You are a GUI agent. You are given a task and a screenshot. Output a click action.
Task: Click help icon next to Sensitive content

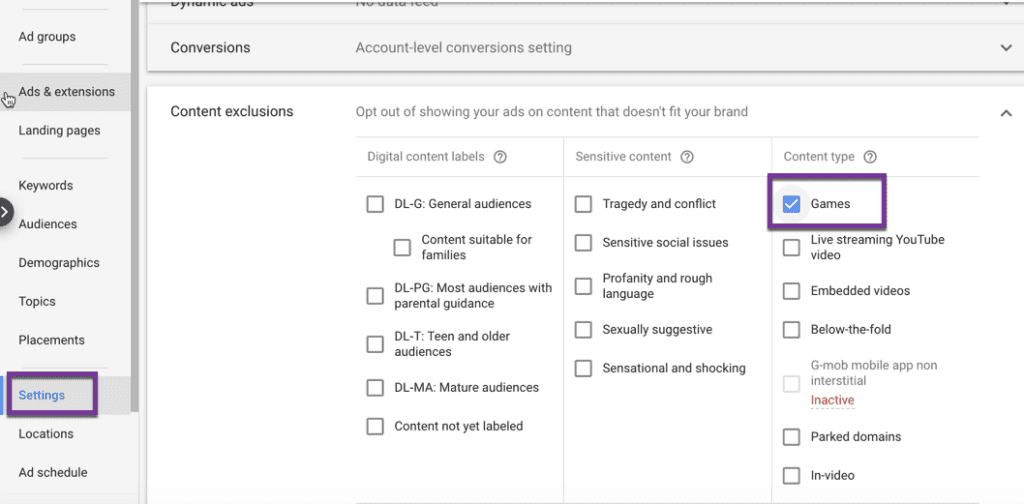[x=687, y=157]
